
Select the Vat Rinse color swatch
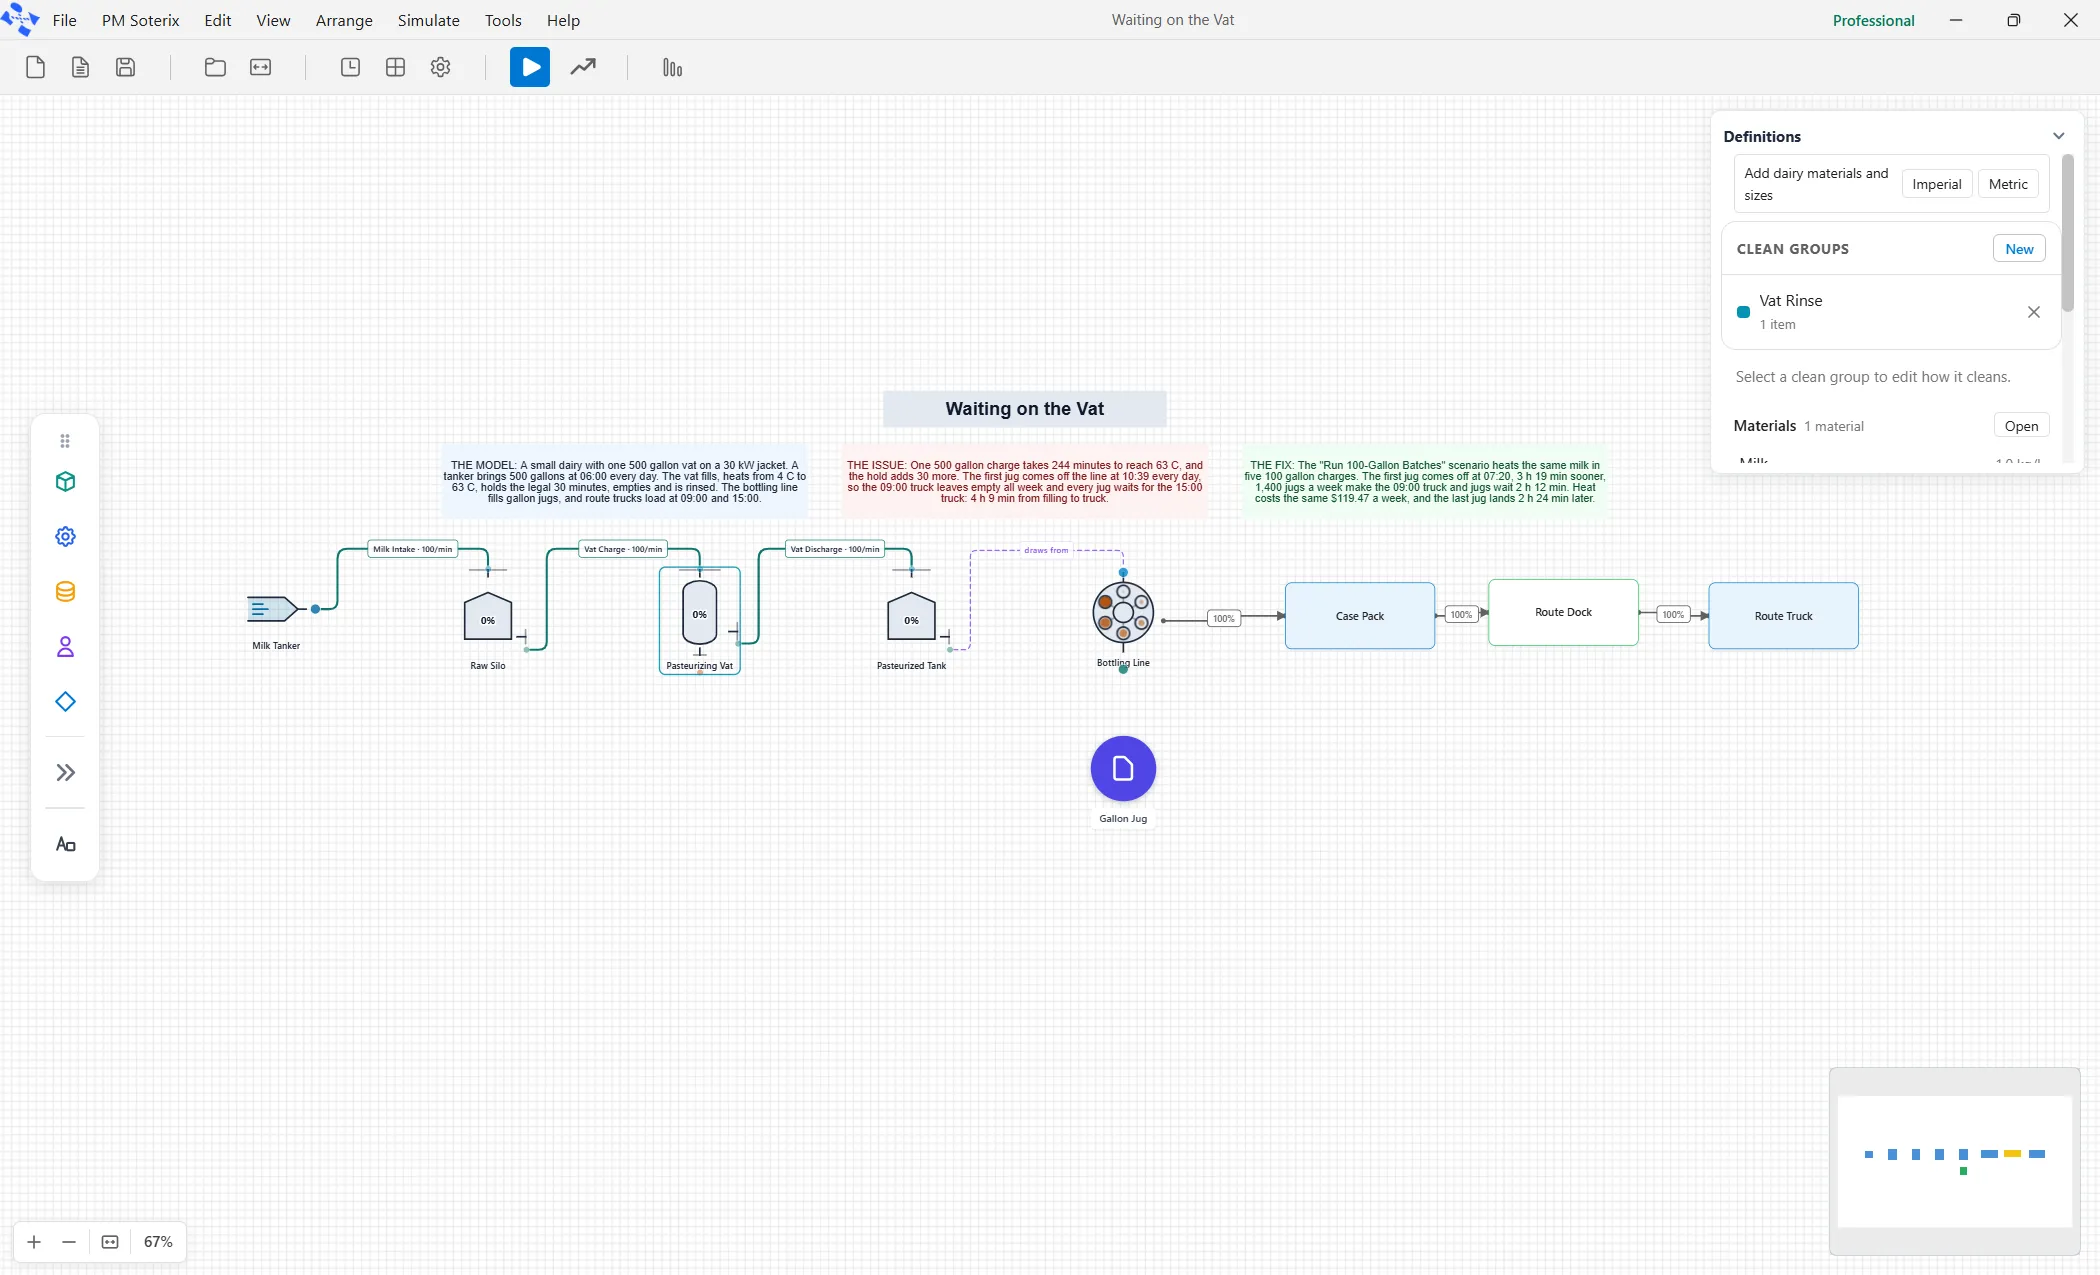point(1743,312)
